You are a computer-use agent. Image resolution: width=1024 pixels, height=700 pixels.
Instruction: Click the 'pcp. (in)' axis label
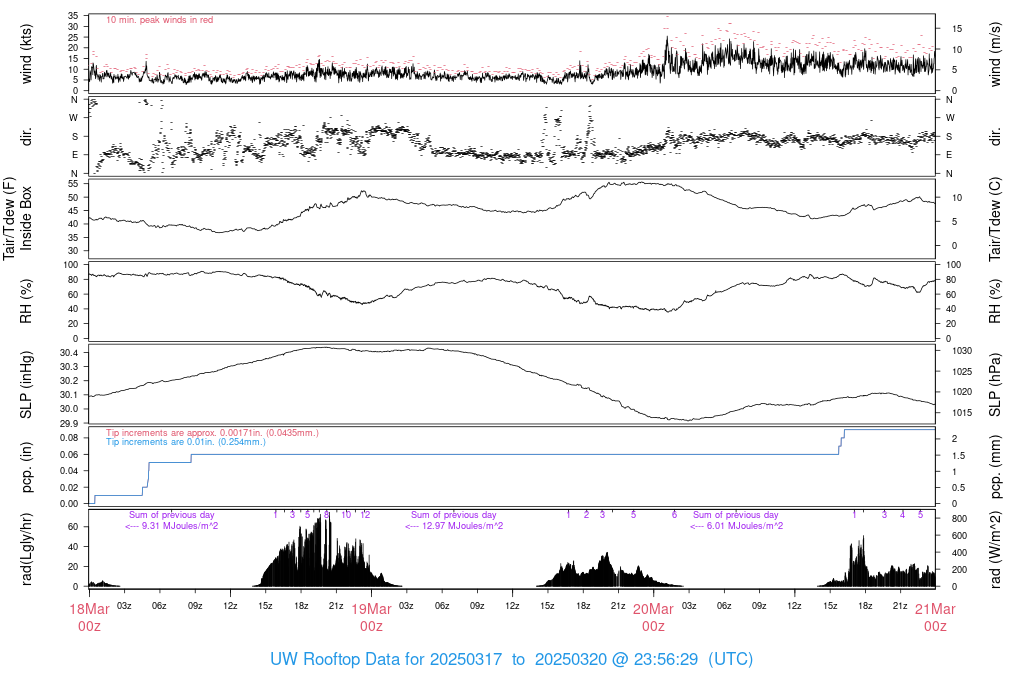point(26,468)
